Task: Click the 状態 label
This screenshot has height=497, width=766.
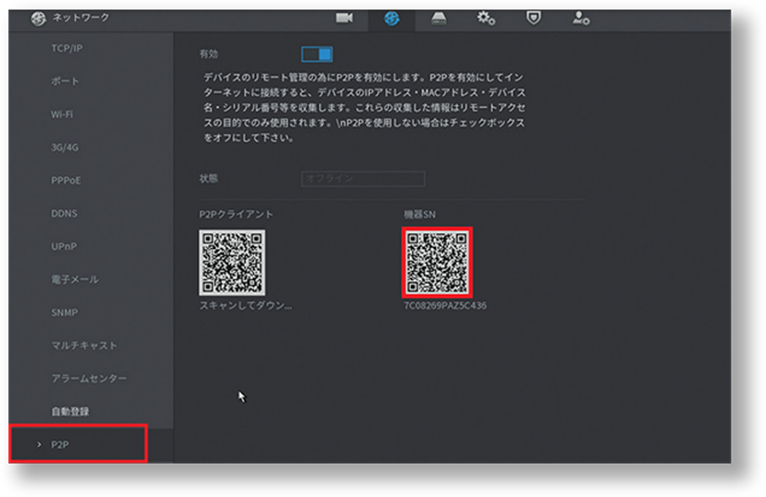Action: [209, 179]
